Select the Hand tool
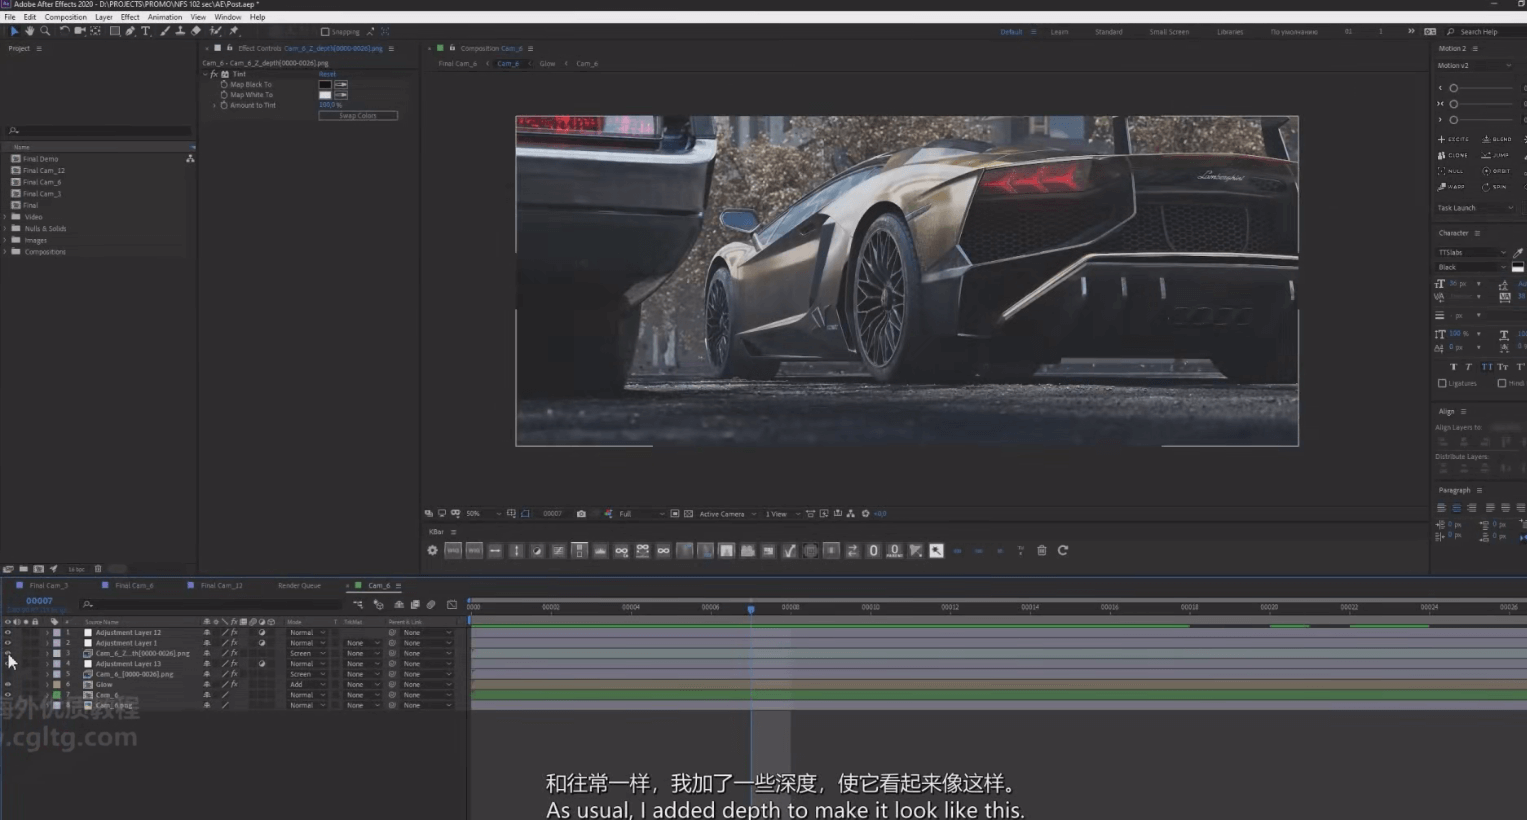The width and height of the screenshot is (1527, 820). point(29,31)
